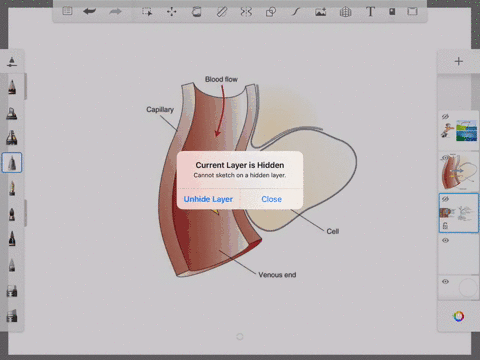Select the Text tool
The width and height of the screenshot is (480, 360).
(370, 12)
